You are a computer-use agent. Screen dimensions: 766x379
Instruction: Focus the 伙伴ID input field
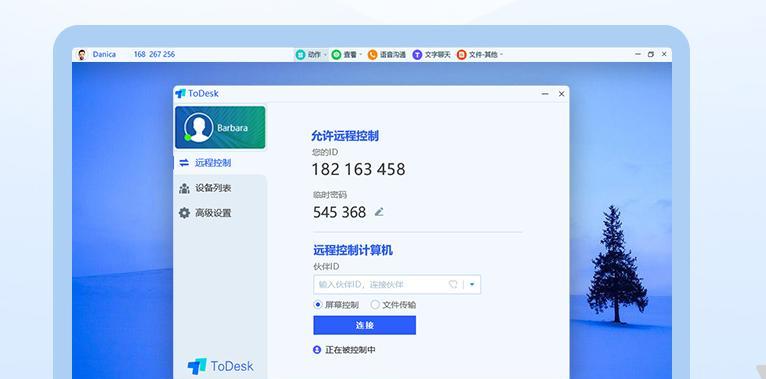click(397, 284)
